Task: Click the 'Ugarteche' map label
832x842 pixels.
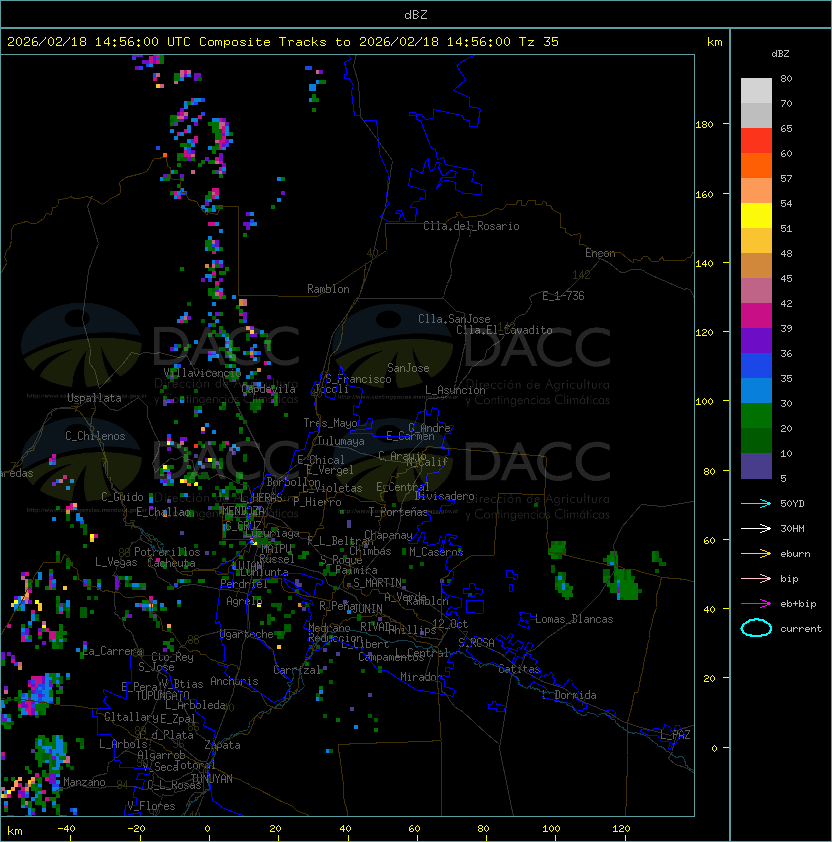Action: coord(247,634)
